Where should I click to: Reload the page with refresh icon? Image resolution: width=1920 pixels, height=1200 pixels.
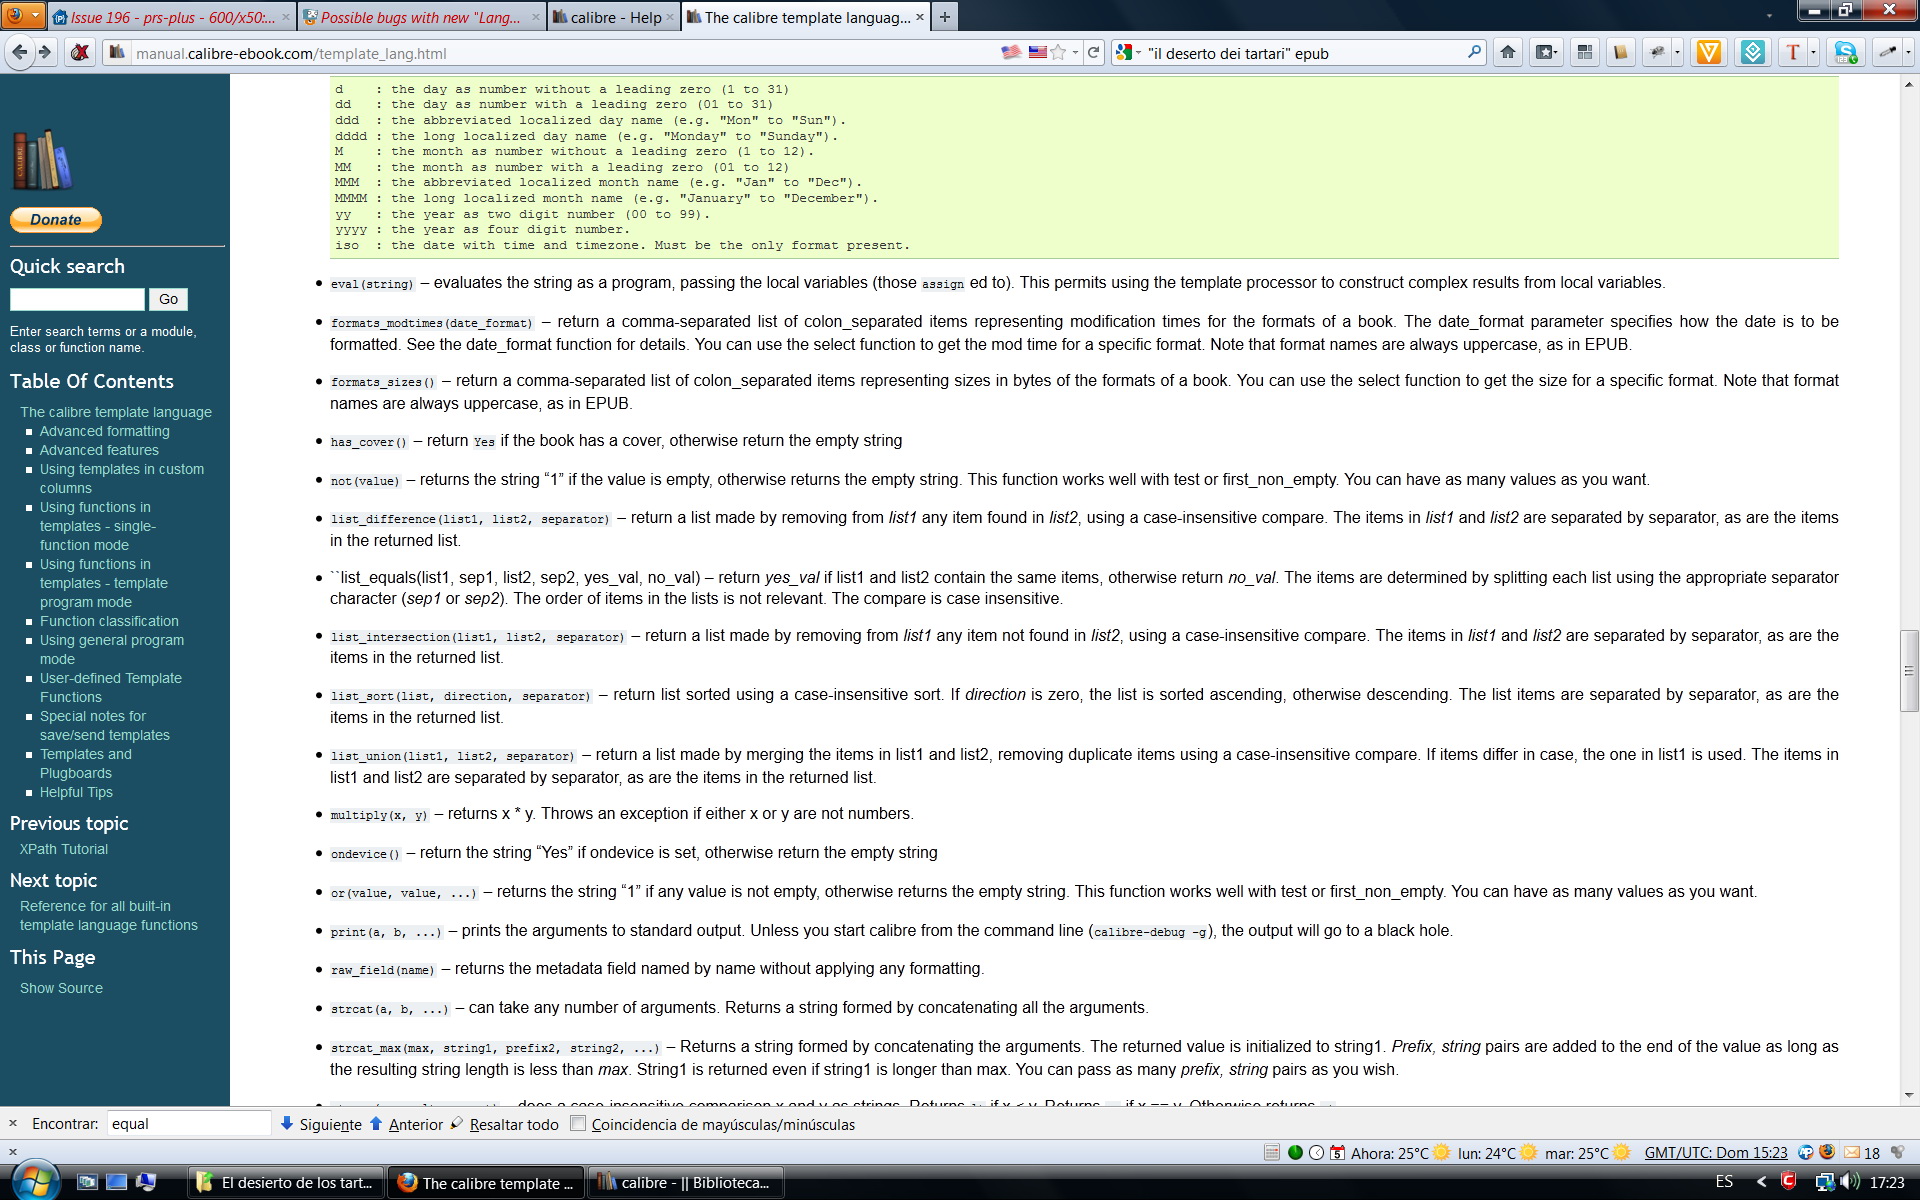1094,53
